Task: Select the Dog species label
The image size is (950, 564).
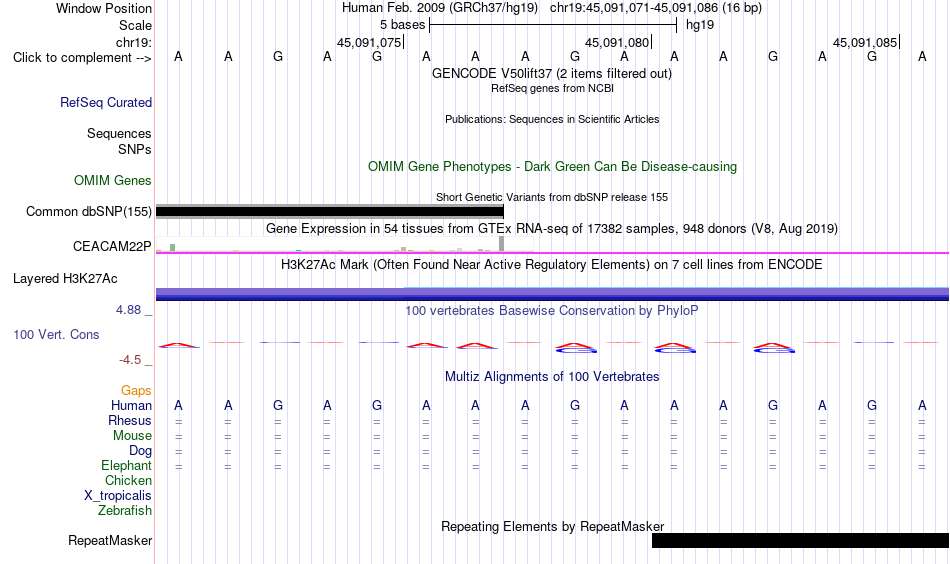Action: point(141,451)
